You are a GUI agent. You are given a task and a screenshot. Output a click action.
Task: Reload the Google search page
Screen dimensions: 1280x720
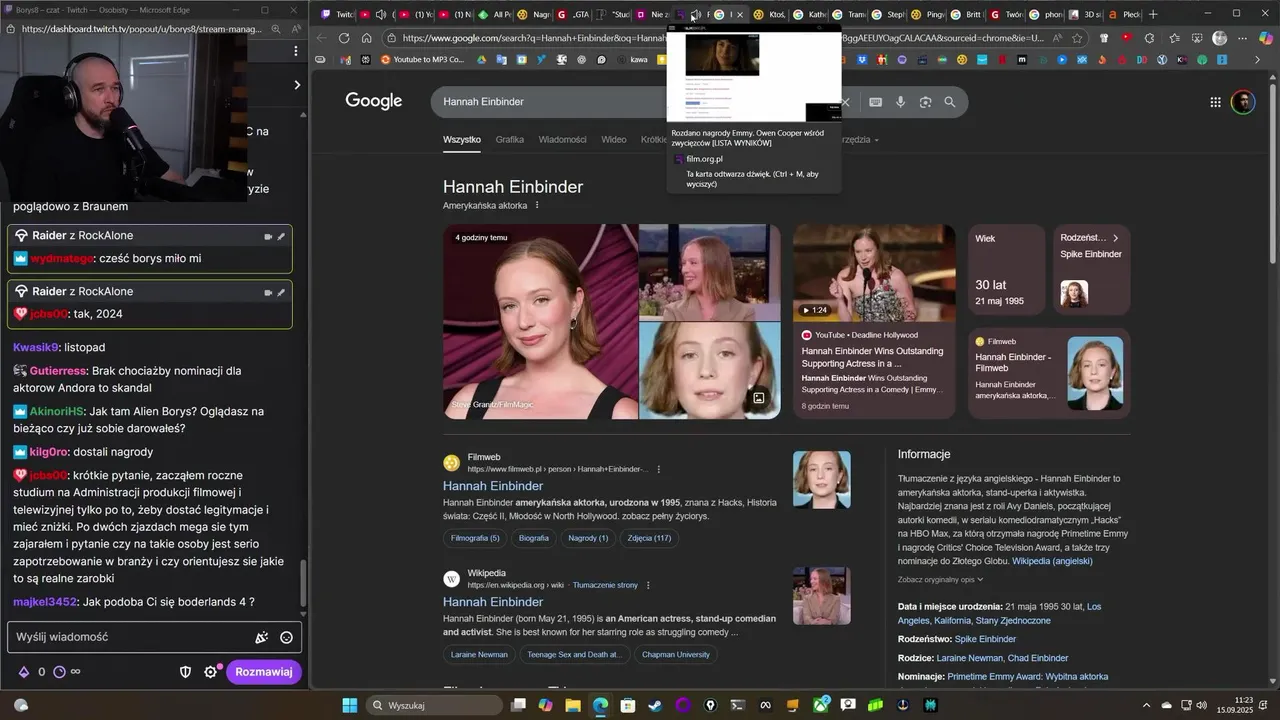pyautogui.click(x=344, y=38)
